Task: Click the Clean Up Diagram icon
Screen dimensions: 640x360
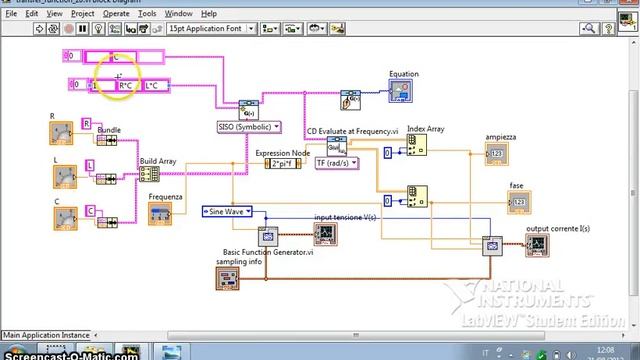Action: [338, 29]
